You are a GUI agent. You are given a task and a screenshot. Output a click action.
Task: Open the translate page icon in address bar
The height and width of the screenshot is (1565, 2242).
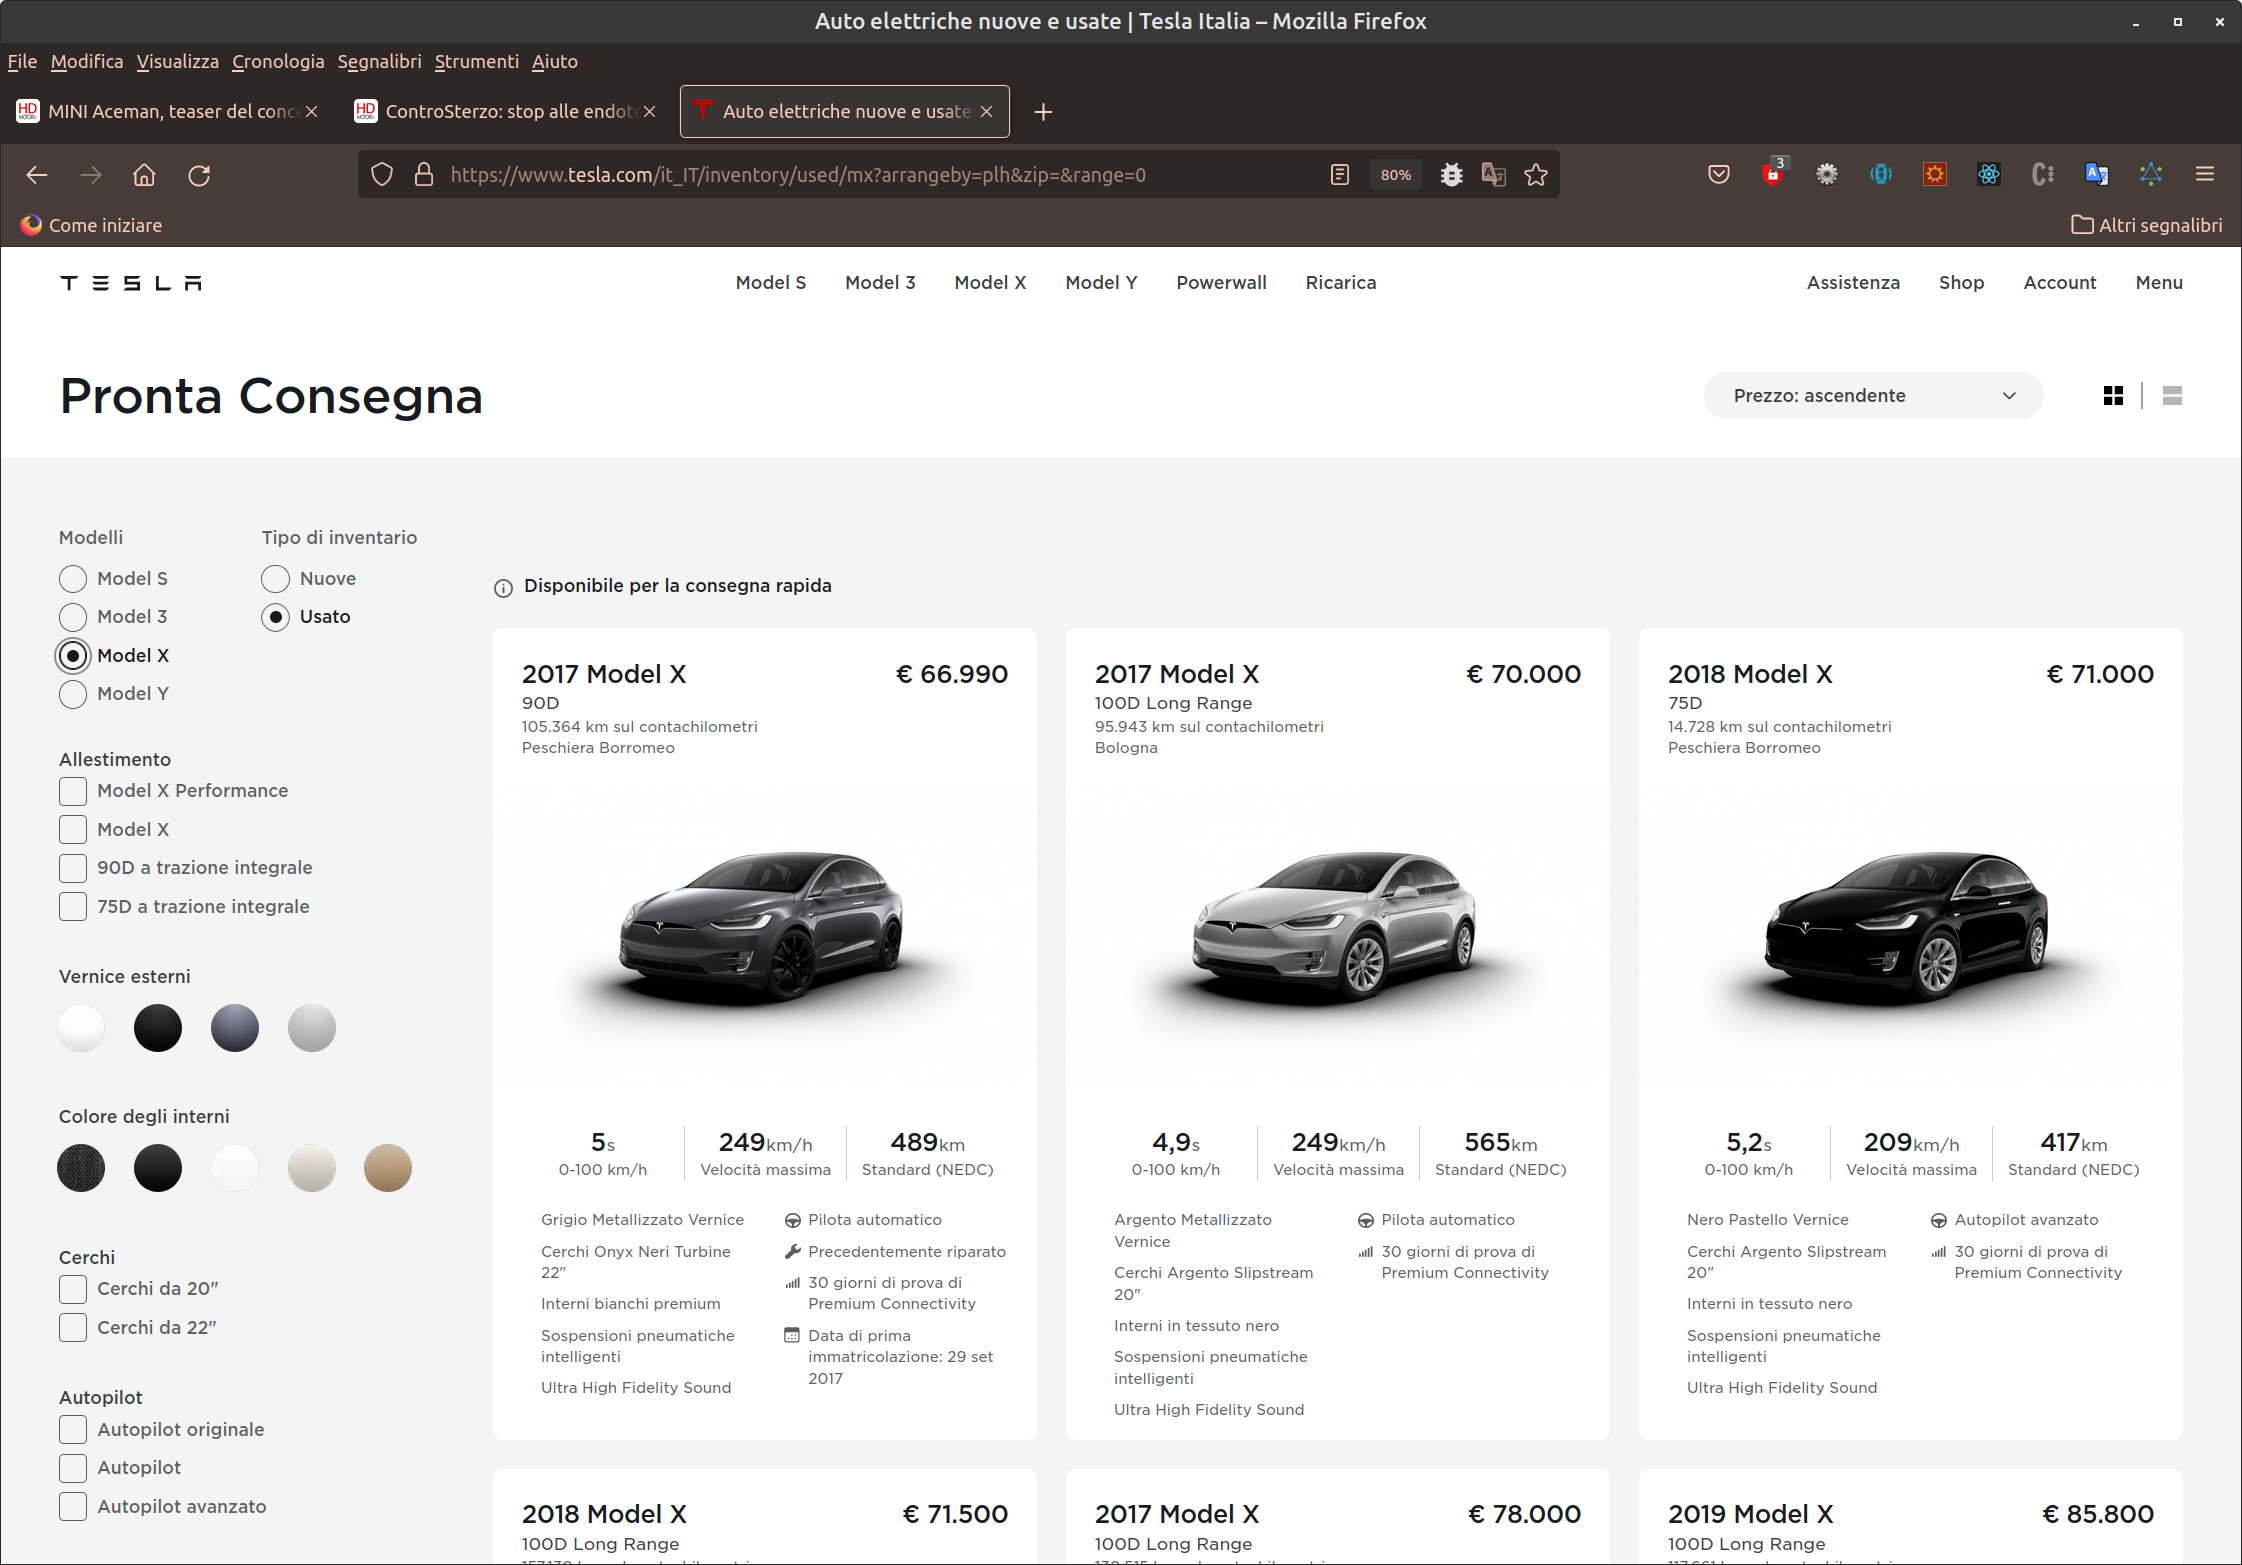[1494, 175]
